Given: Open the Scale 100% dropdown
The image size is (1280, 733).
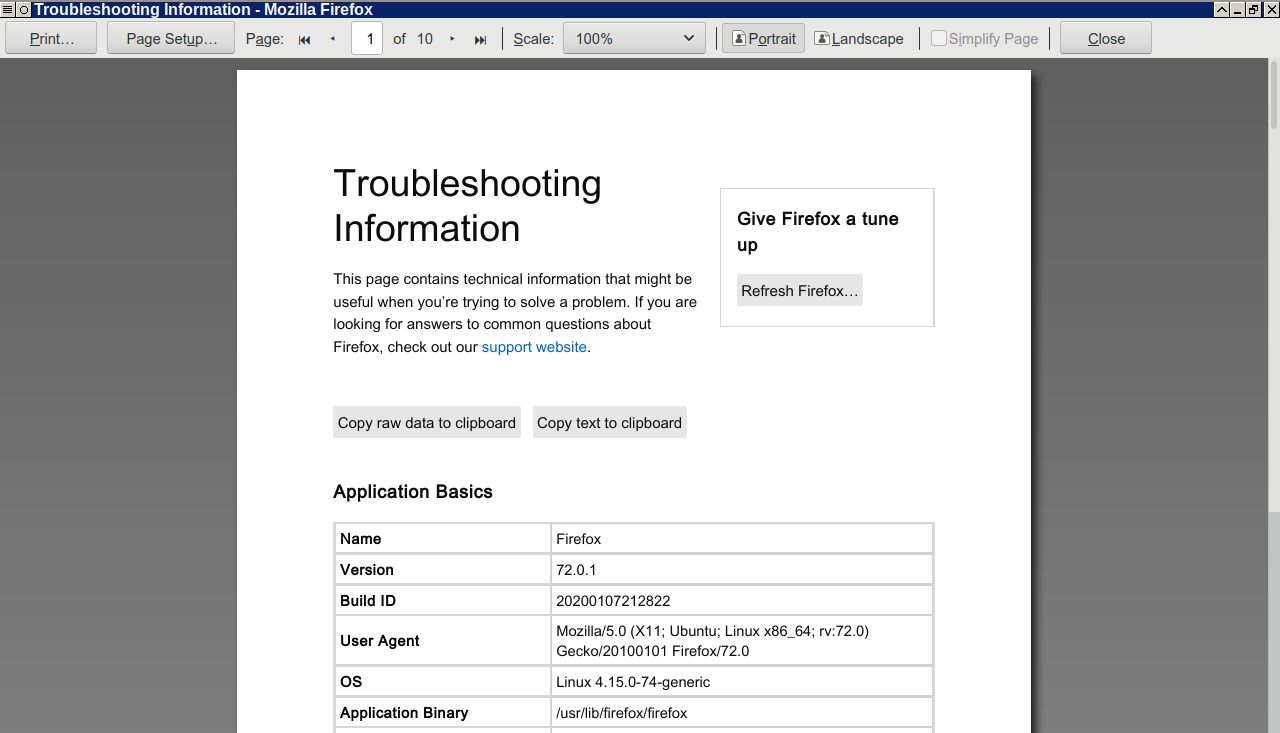Looking at the screenshot, I should click(x=634, y=39).
